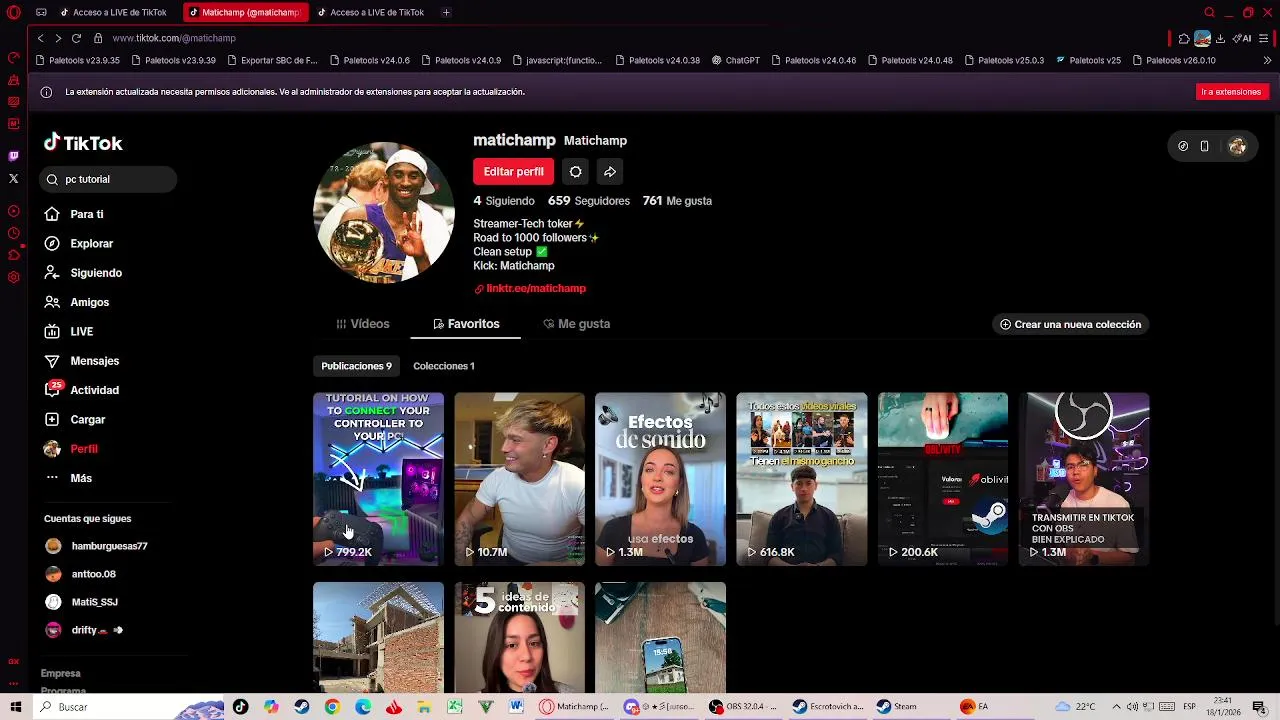Open Para ti in the sidebar

click(74, 214)
